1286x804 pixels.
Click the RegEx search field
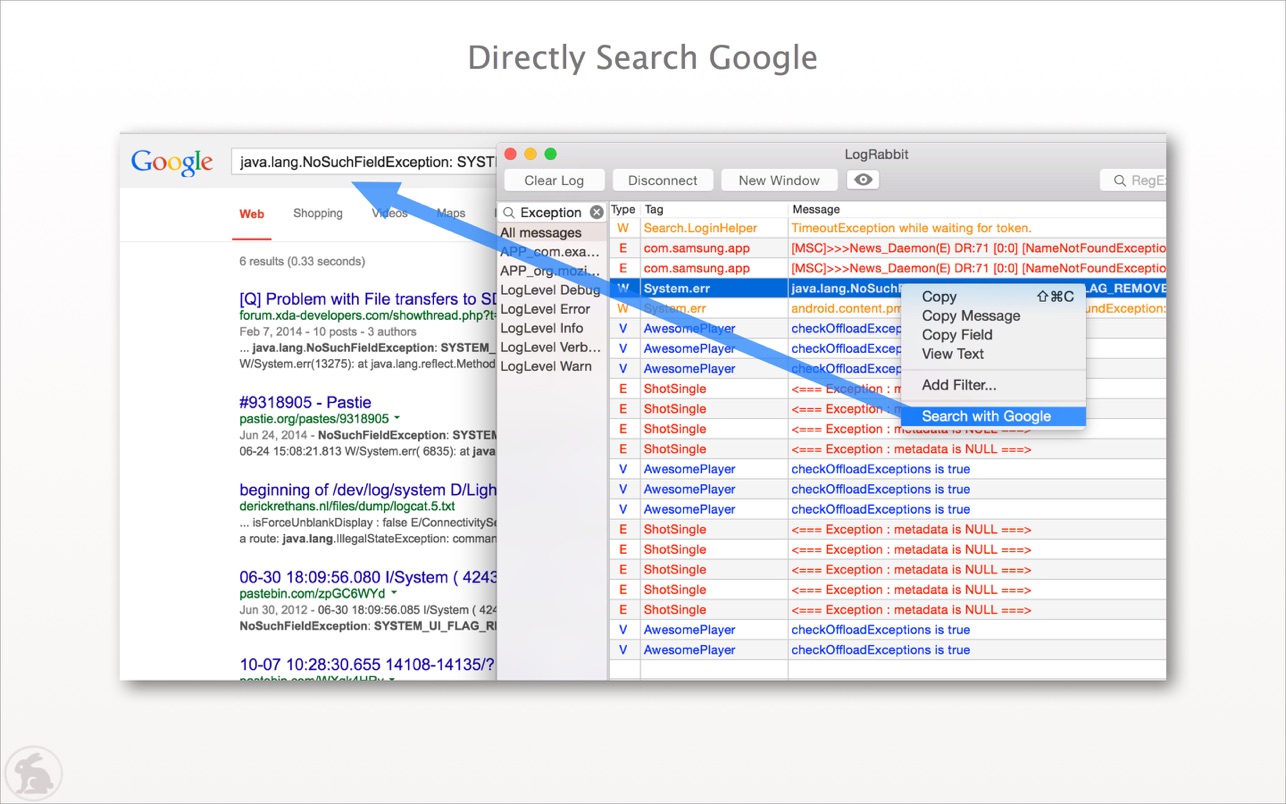(1134, 180)
